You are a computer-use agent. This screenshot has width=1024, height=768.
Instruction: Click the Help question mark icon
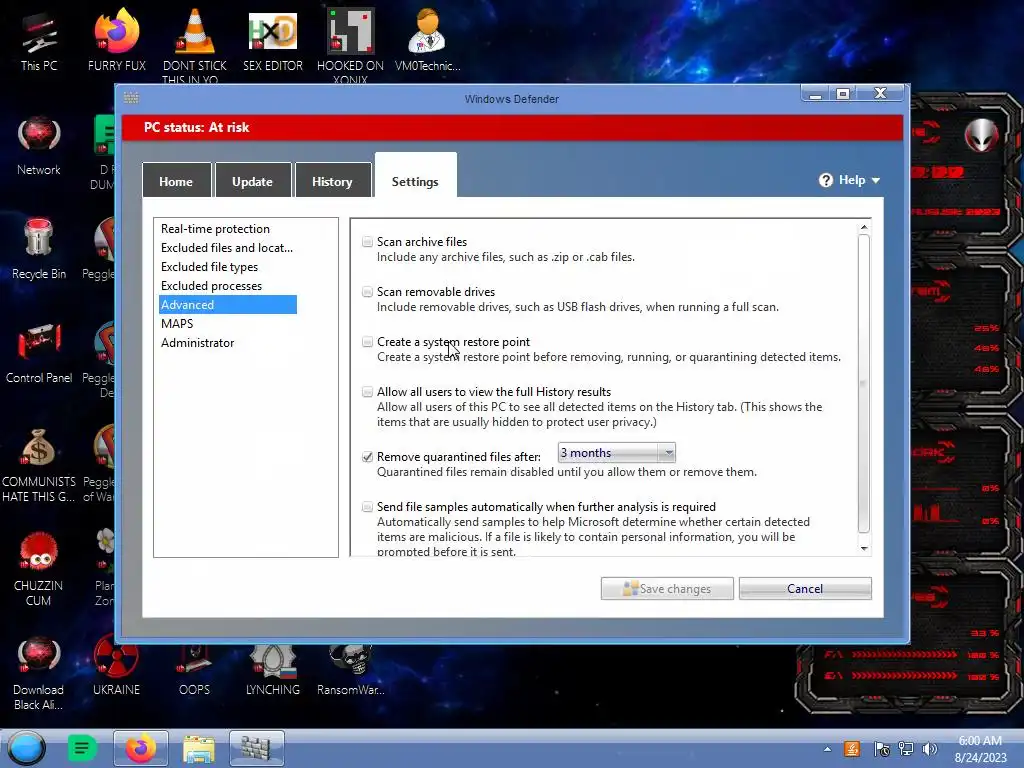(826, 180)
